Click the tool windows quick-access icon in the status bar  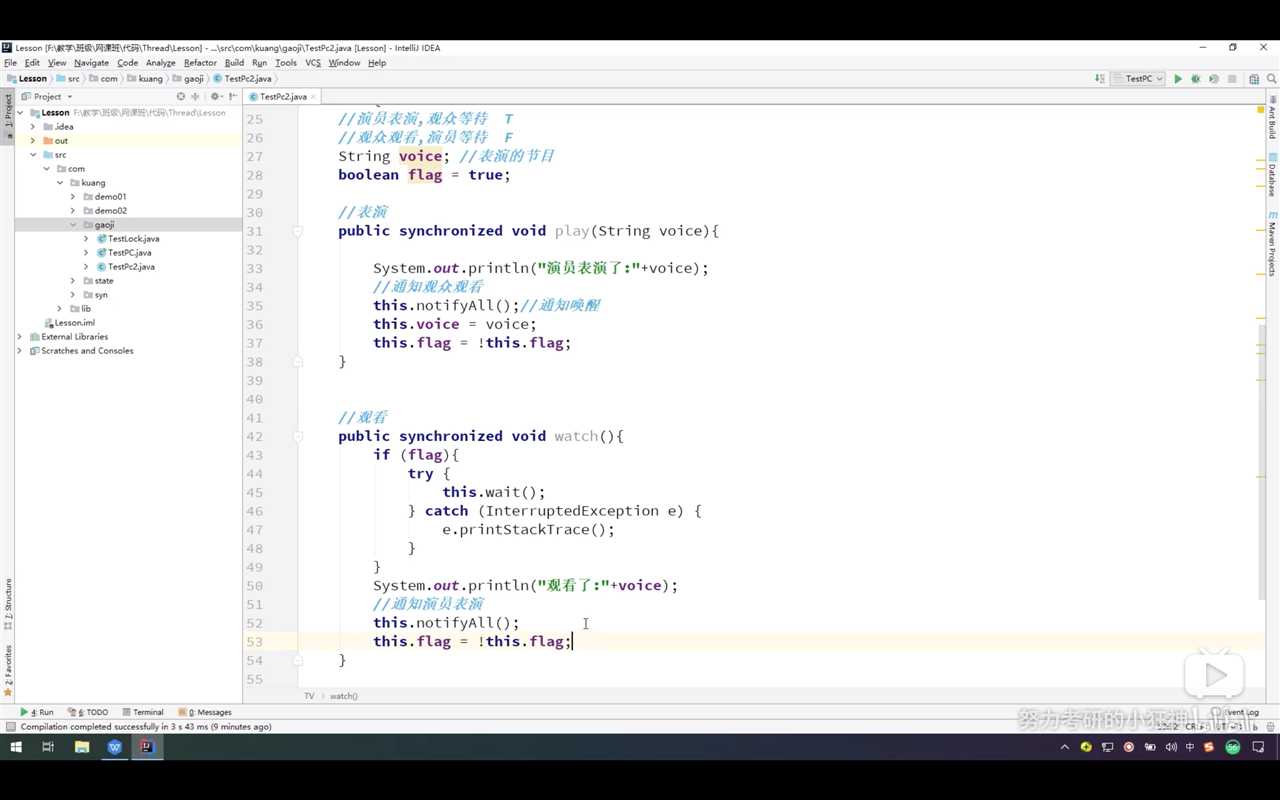[x=10, y=727]
